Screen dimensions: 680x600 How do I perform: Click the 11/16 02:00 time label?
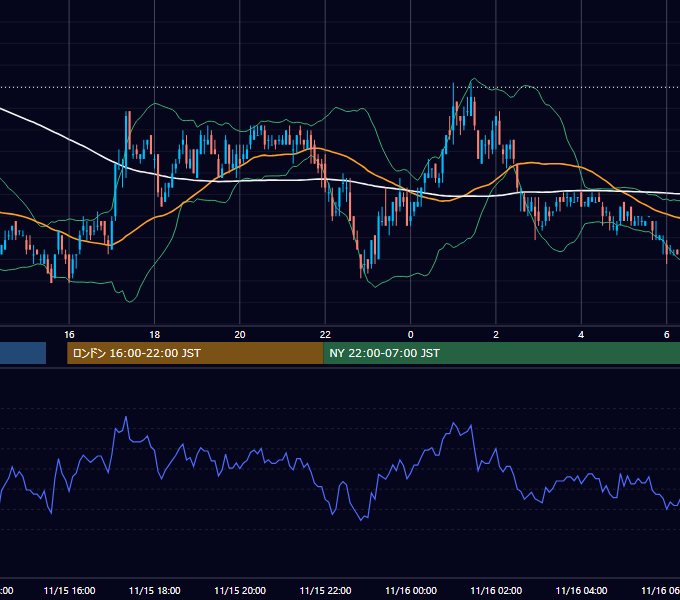(x=496, y=590)
